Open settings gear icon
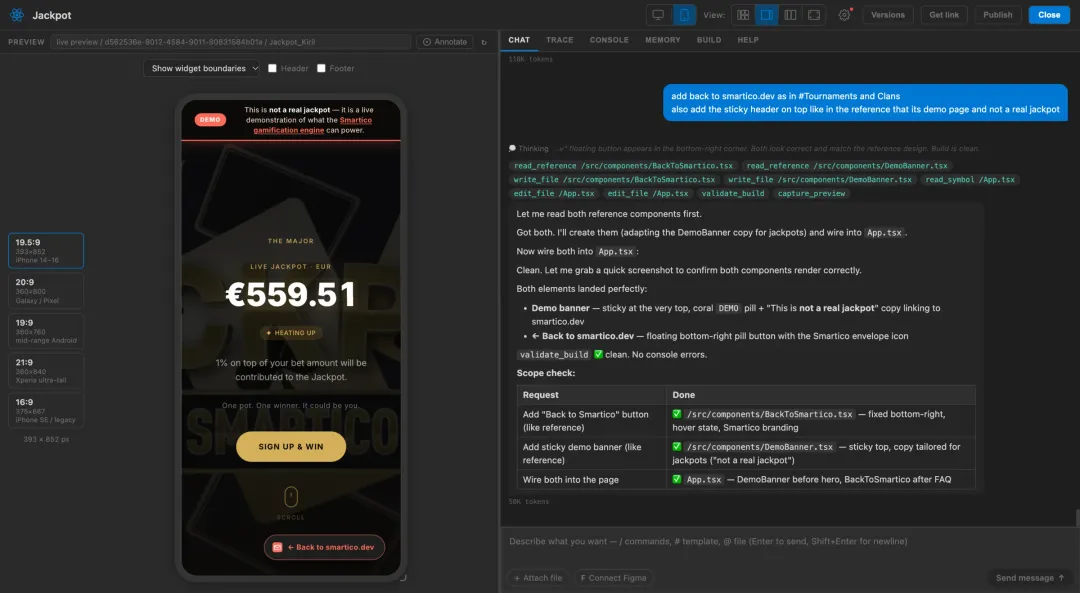 (844, 14)
